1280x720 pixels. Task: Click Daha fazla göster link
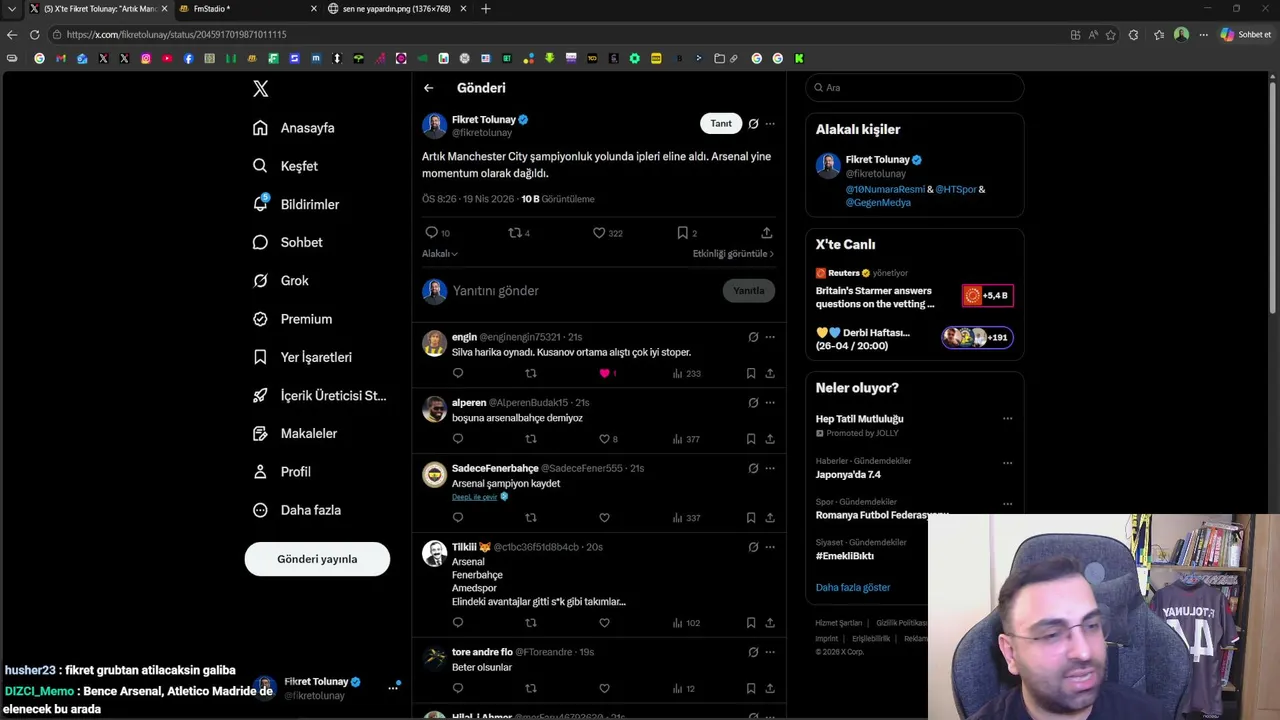[853, 588]
